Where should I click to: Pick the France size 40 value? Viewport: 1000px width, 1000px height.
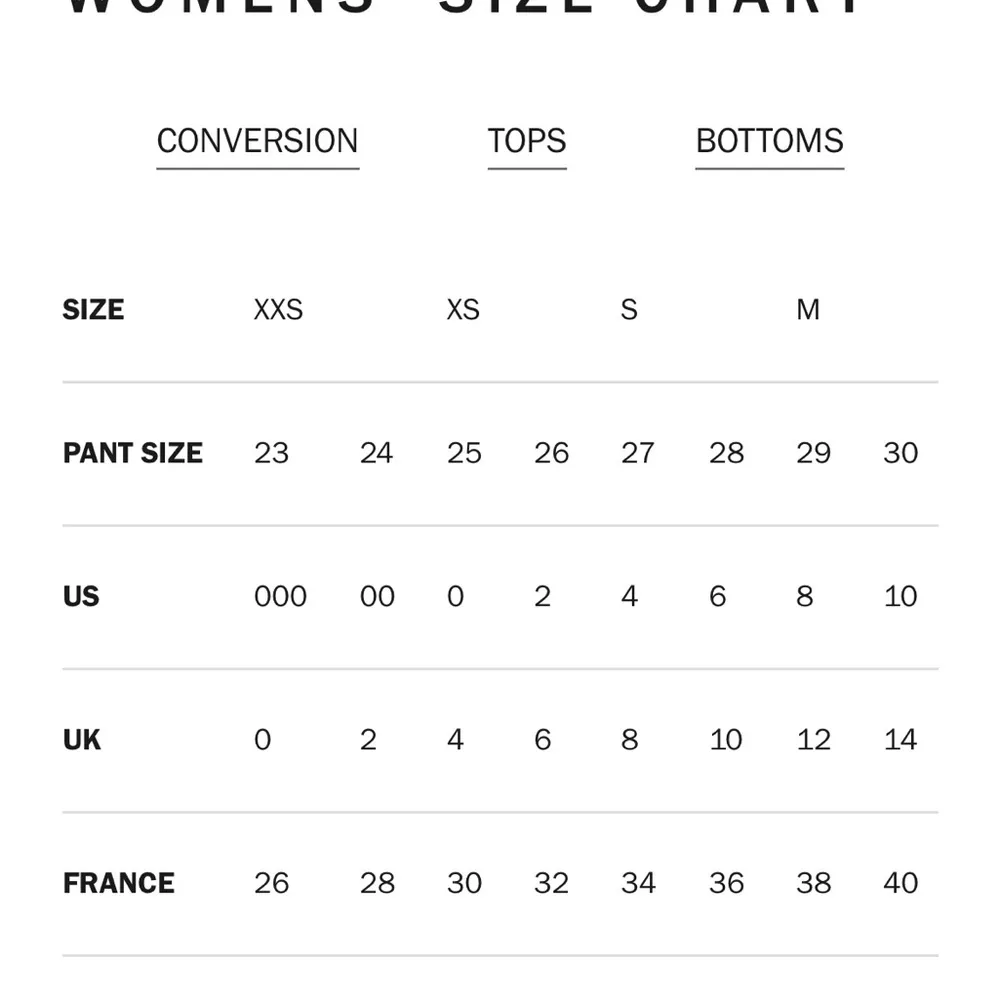pyautogui.click(x=901, y=883)
